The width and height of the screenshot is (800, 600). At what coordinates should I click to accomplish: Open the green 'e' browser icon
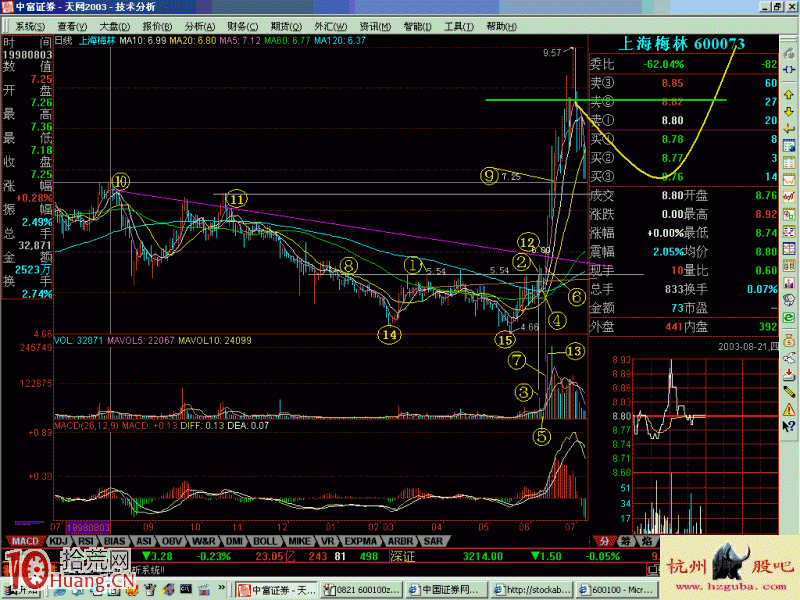pyautogui.click(x=789, y=317)
